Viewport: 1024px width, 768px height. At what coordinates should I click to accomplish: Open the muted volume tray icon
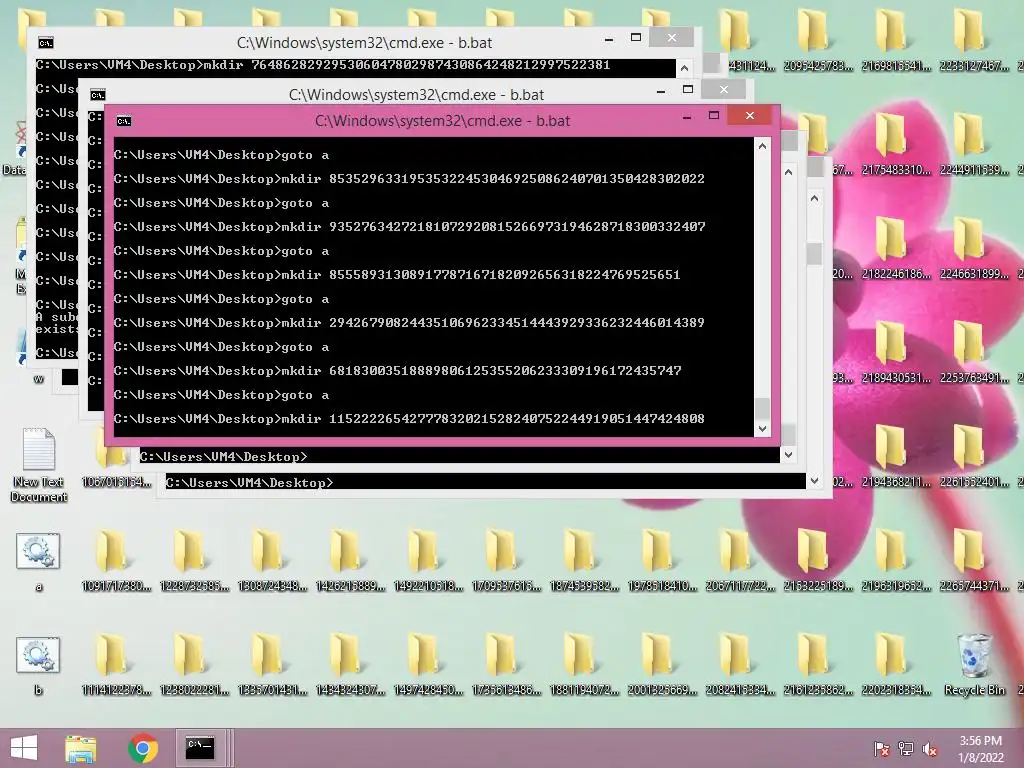coord(929,749)
